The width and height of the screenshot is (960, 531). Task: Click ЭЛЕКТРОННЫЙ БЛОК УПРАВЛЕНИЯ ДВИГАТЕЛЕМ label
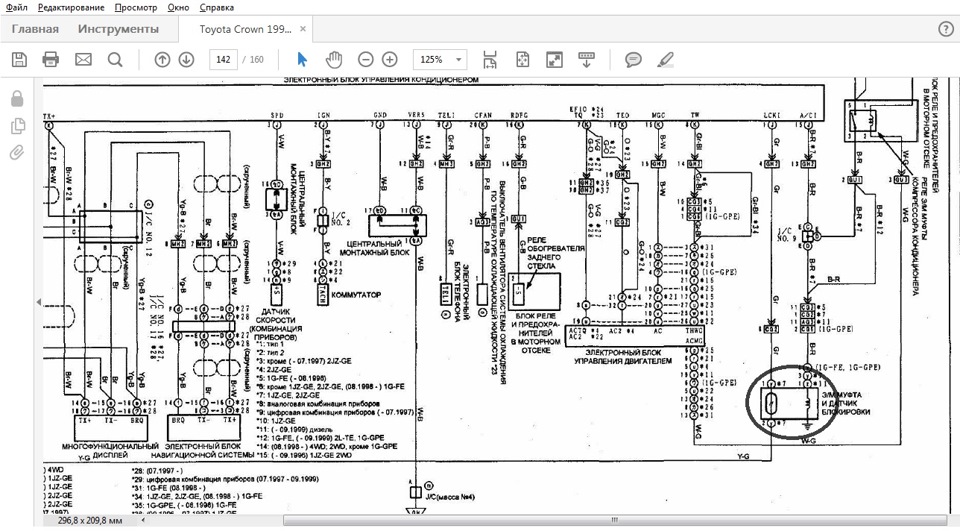click(x=623, y=357)
